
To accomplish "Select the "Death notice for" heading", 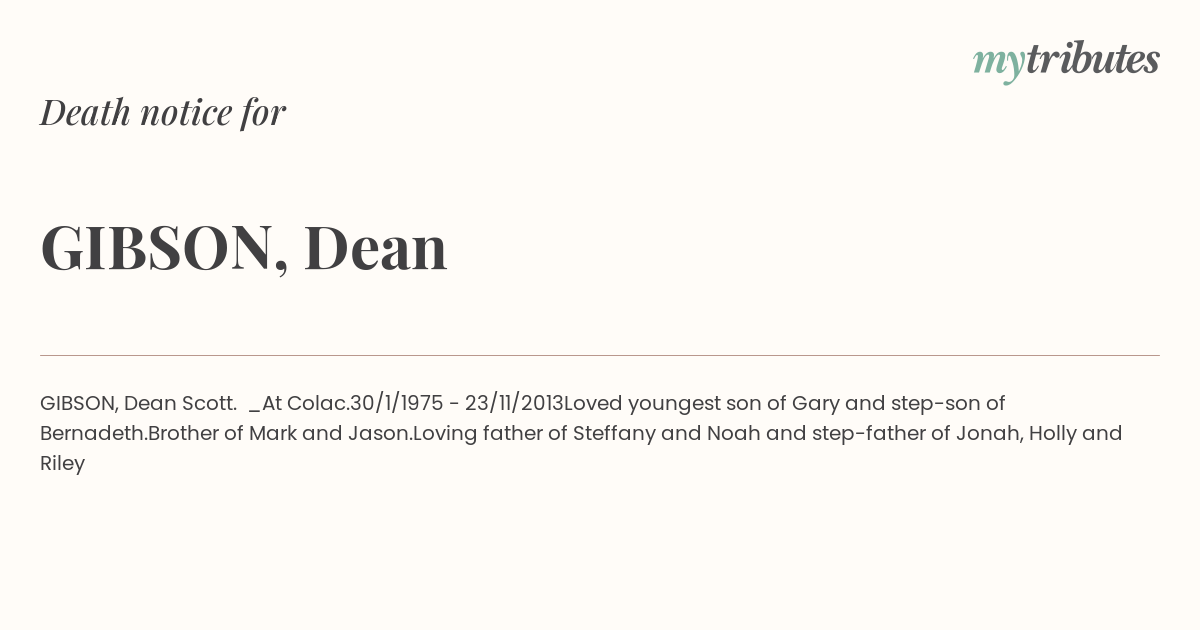I will point(163,112).
